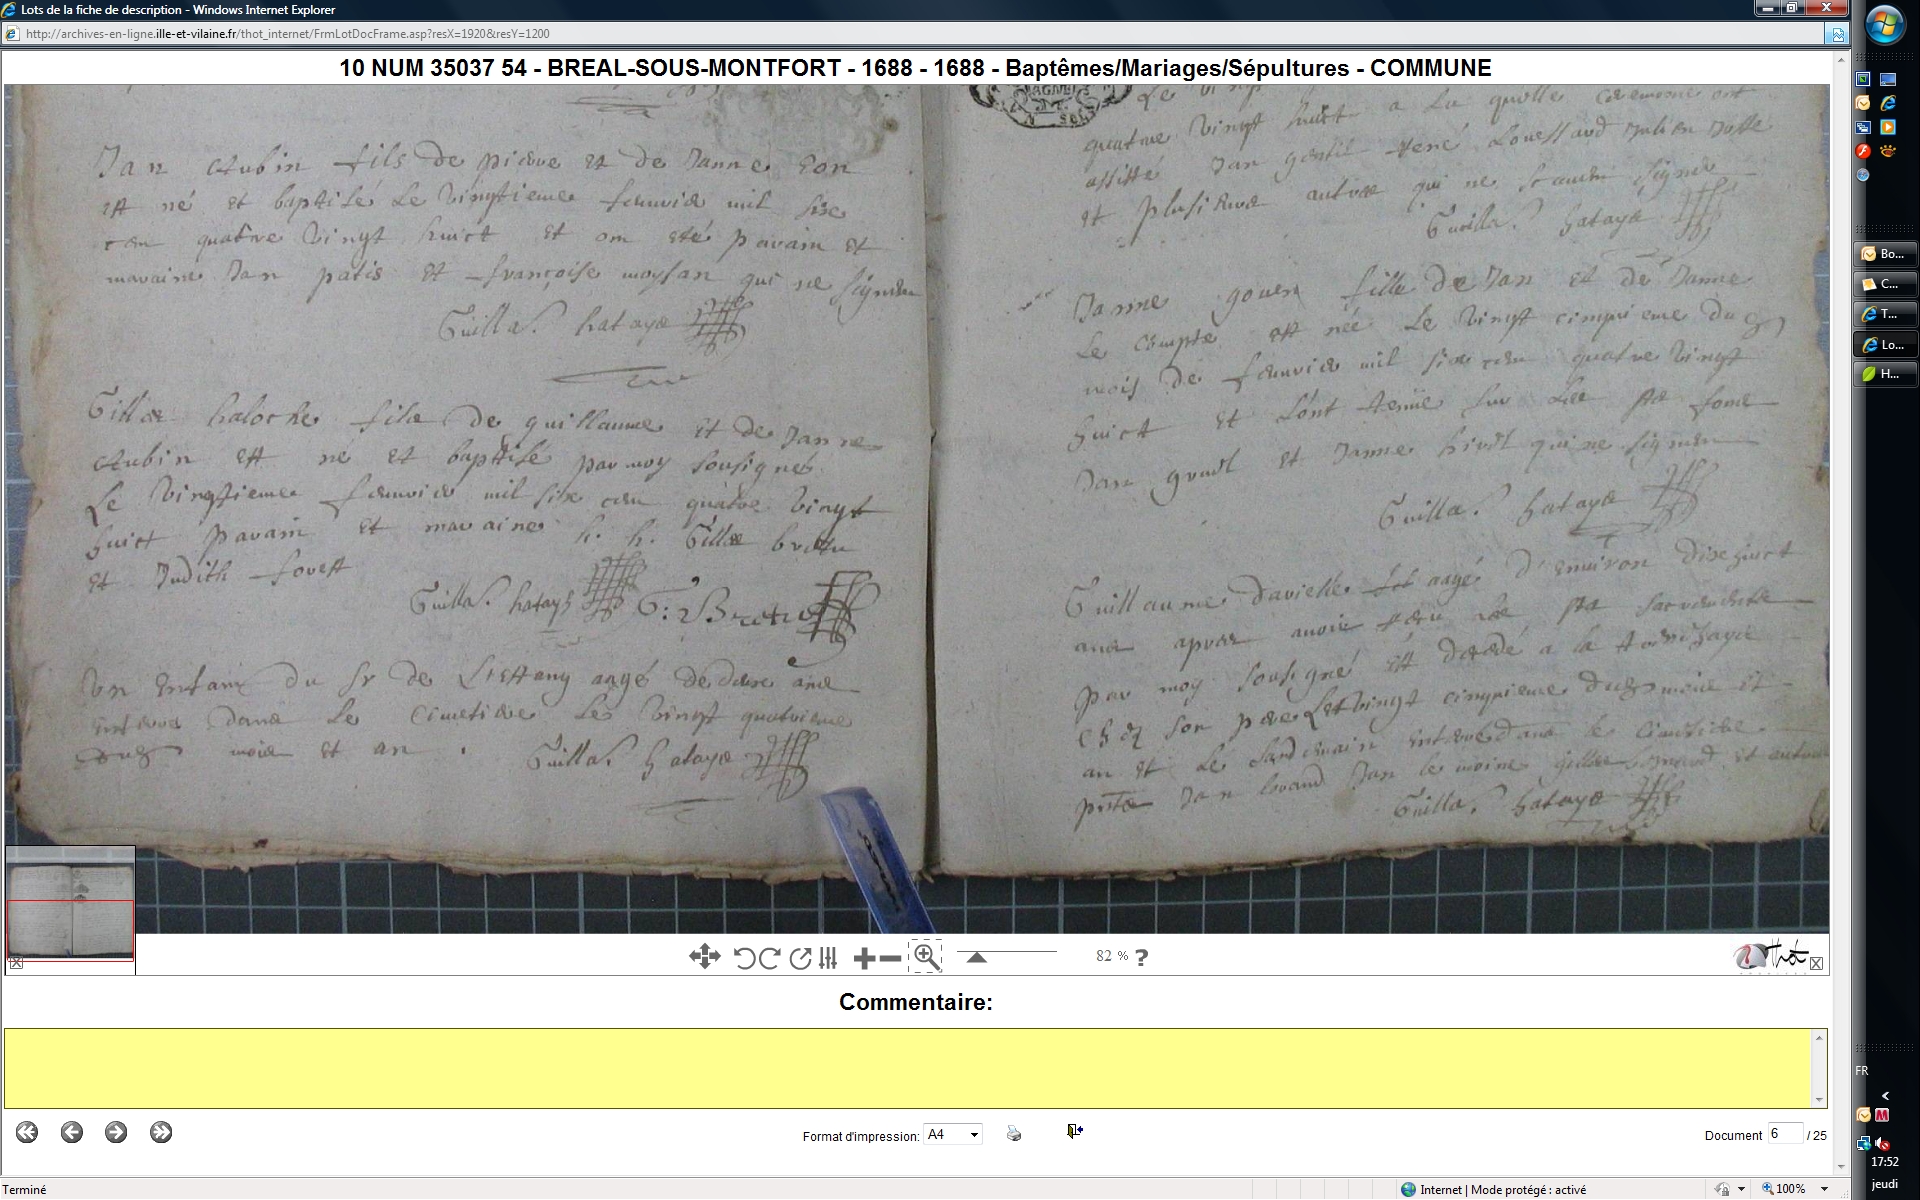Viewport: 1920px width, 1200px height.
Task: Print the document with printer icon
Action: (x=1014, y=1133)
